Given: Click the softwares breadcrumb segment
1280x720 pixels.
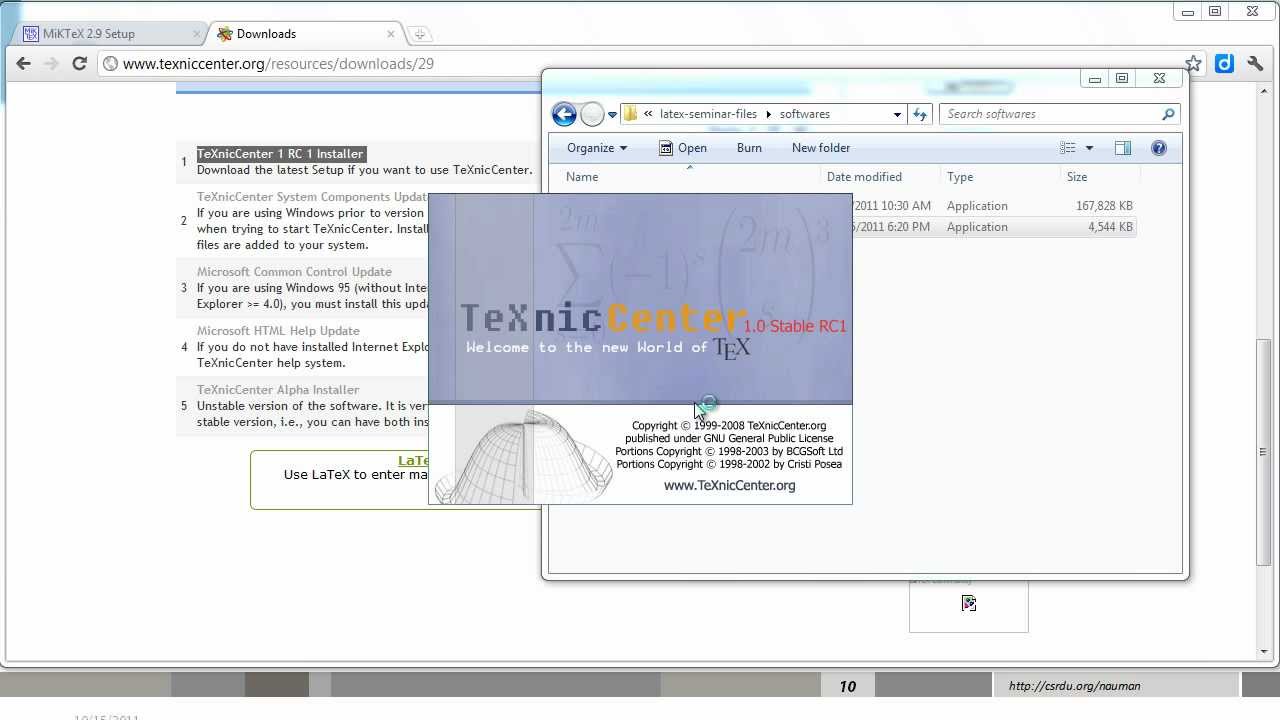Looking at the screenshot, I should pyautogui.click(x=805, y=114).
